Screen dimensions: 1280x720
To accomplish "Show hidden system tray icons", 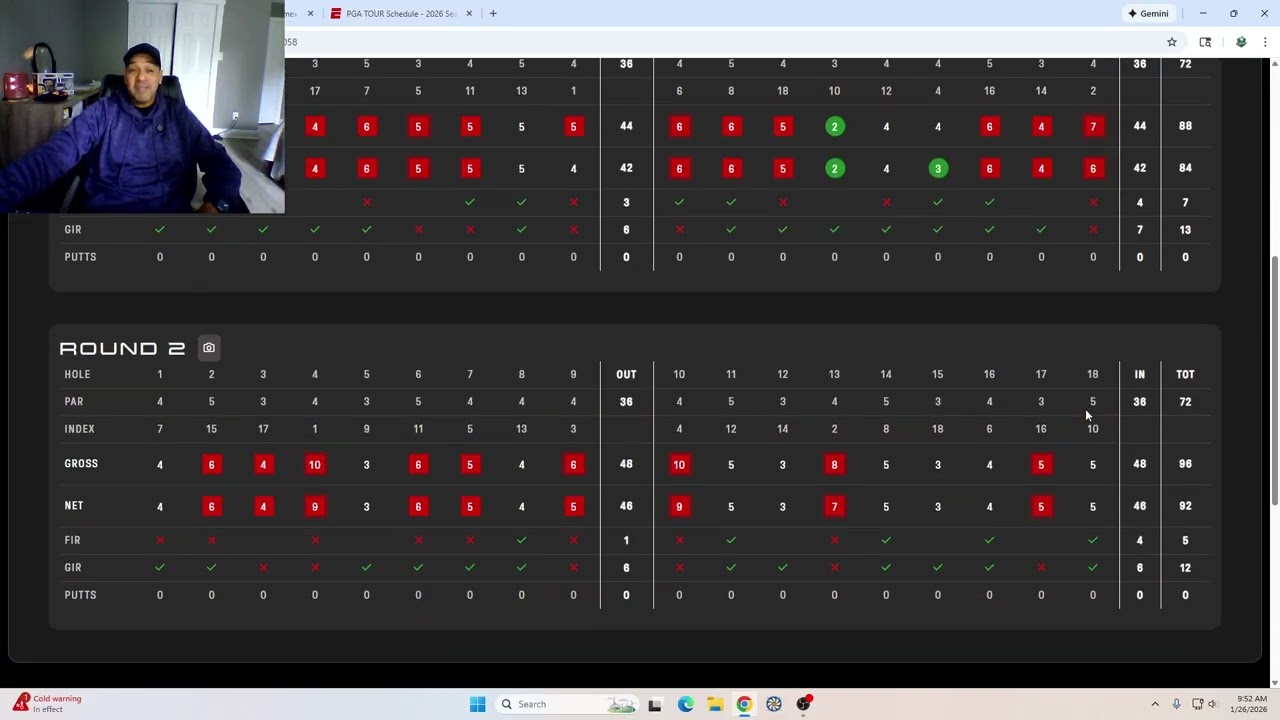I will click(x=1155, y=704).
